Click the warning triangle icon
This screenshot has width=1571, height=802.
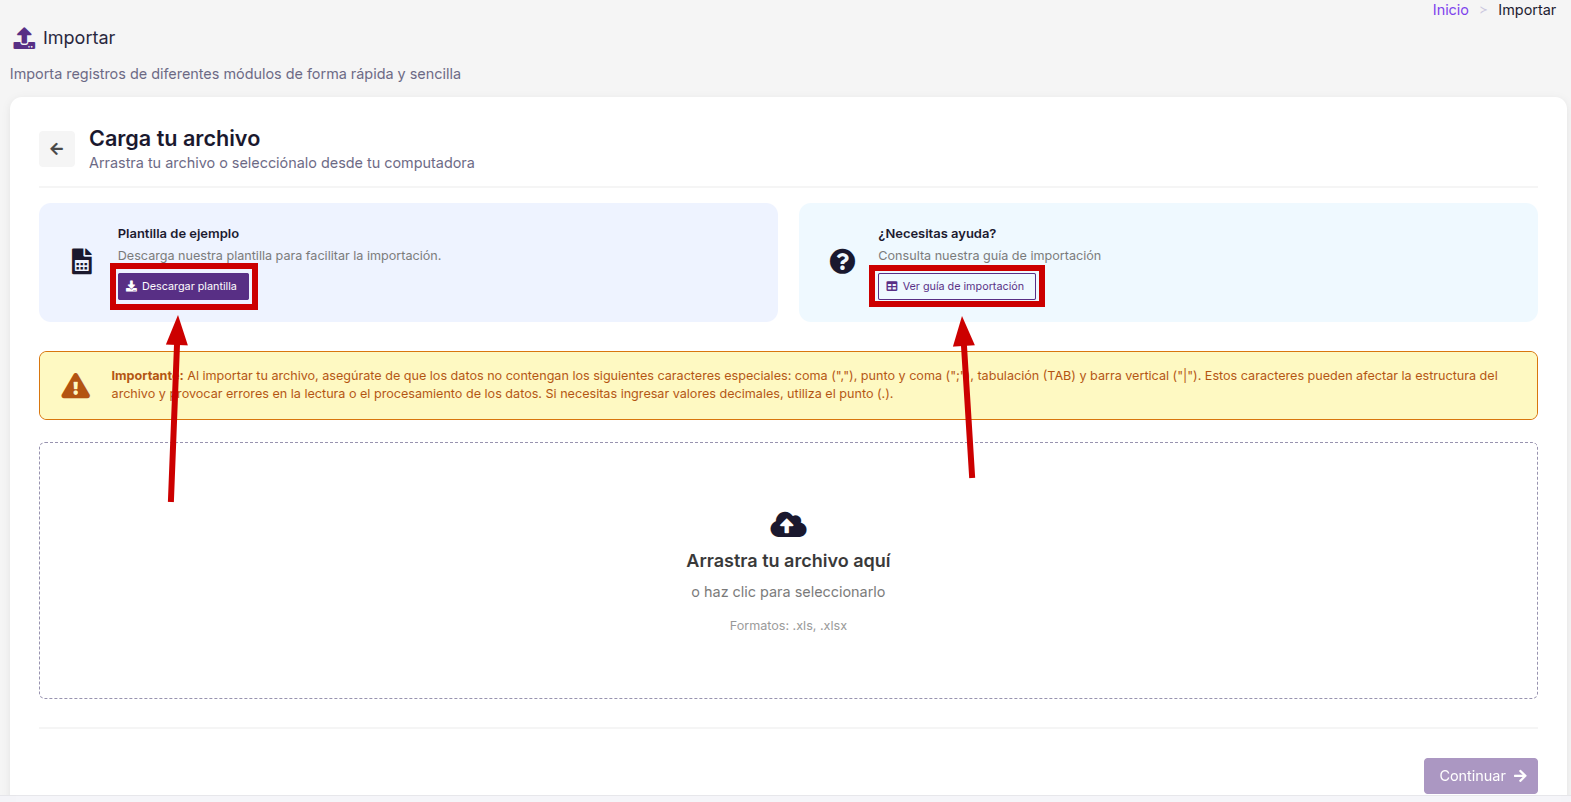tap(76, 386)
